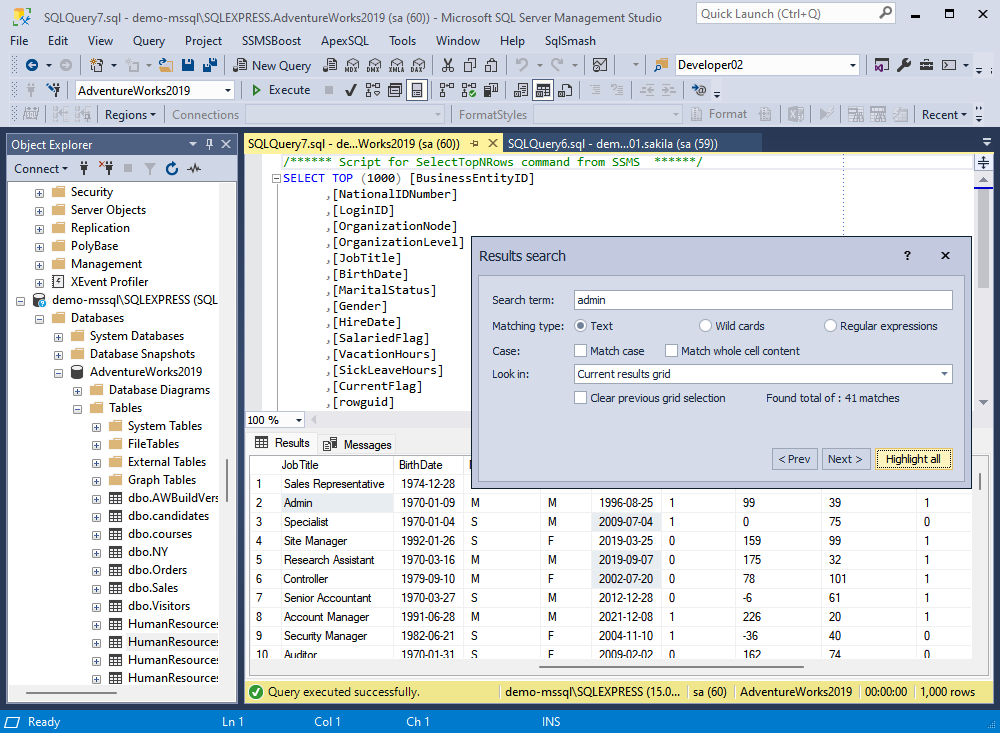Expand the System Databases node

(59, 337)
